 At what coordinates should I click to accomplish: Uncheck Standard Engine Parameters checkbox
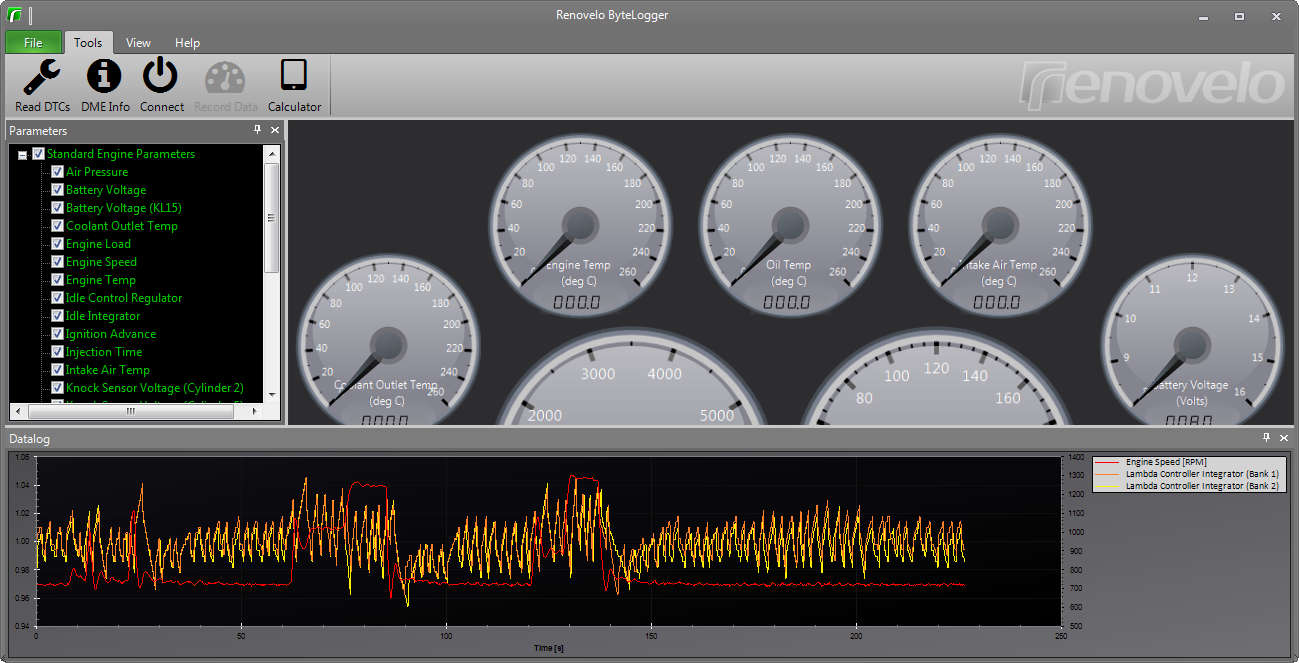pyautogui.click(x=38, y=154)
